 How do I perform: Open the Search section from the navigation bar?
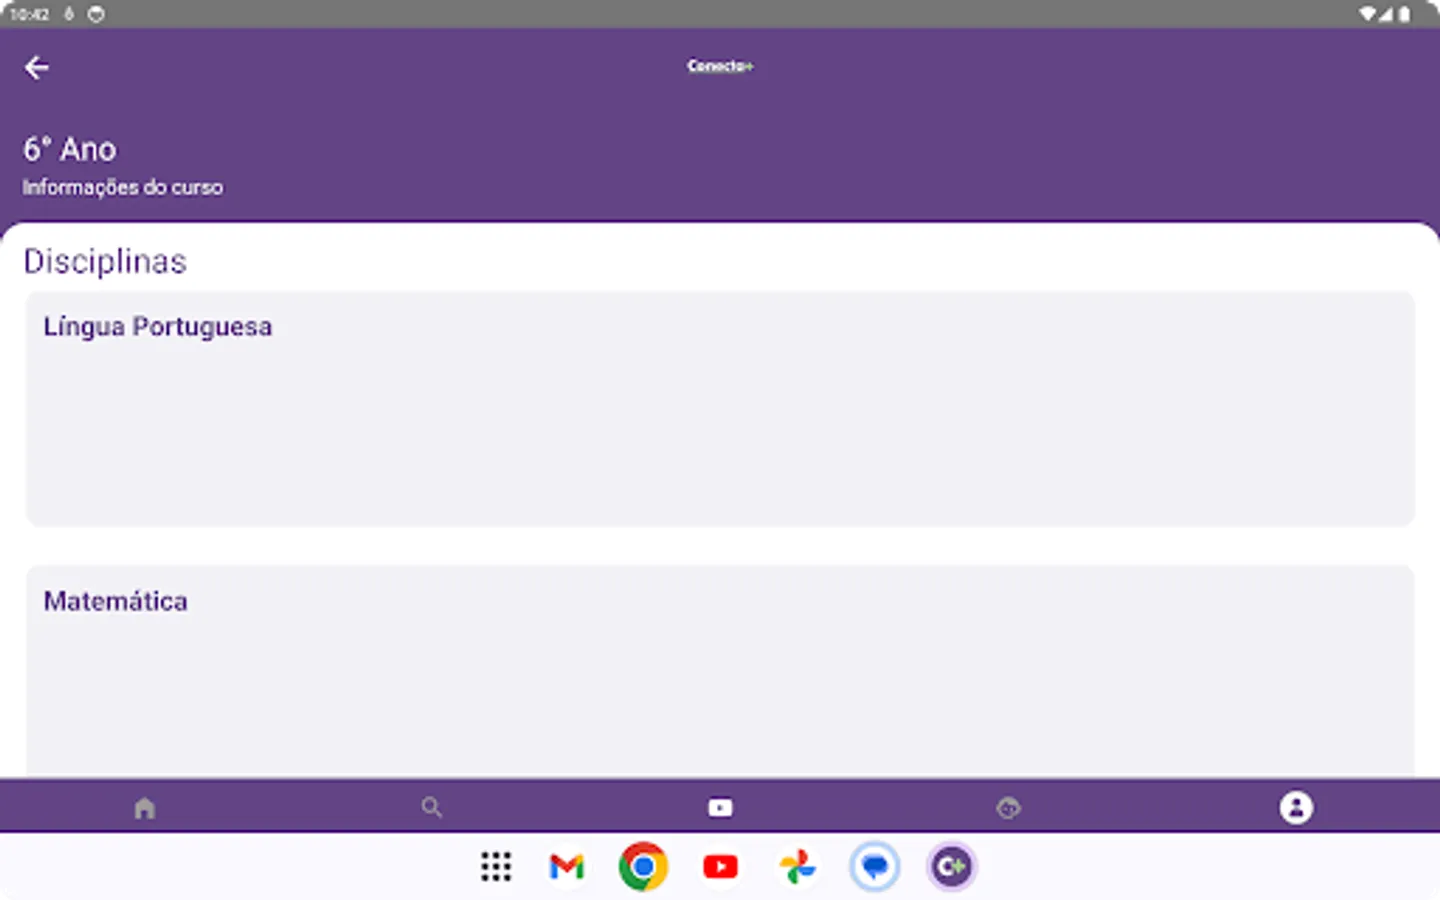(432, 806)
